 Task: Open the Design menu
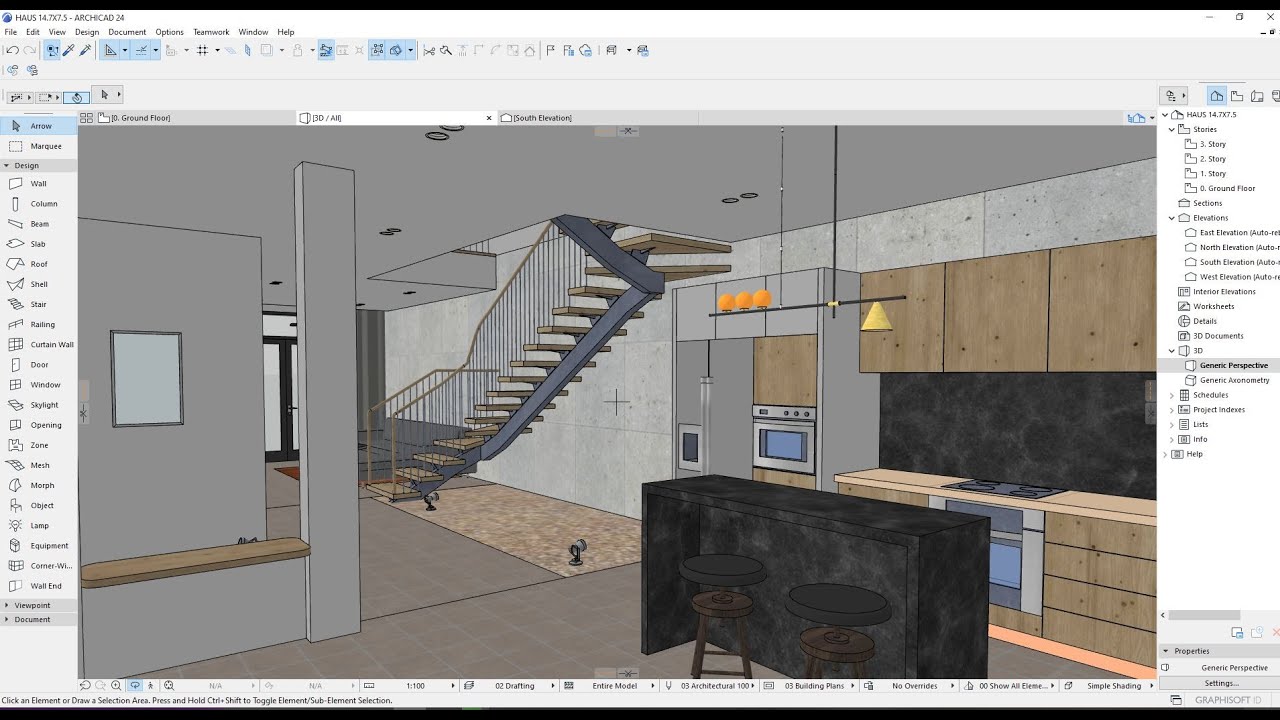coord(87,32)
